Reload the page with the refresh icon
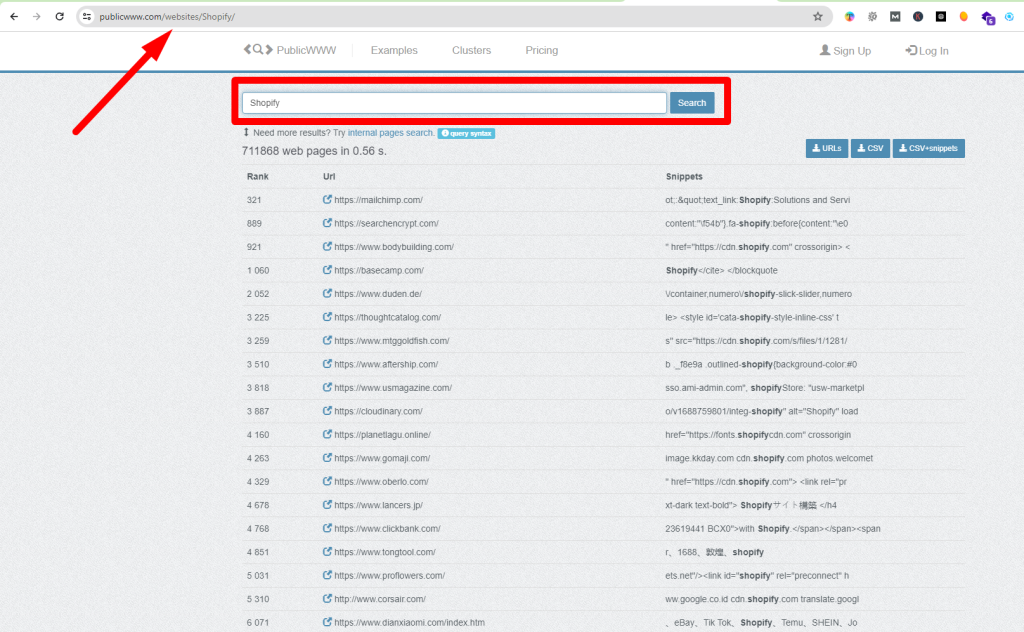The image size is (1024, 632). (x=59, y=16)
